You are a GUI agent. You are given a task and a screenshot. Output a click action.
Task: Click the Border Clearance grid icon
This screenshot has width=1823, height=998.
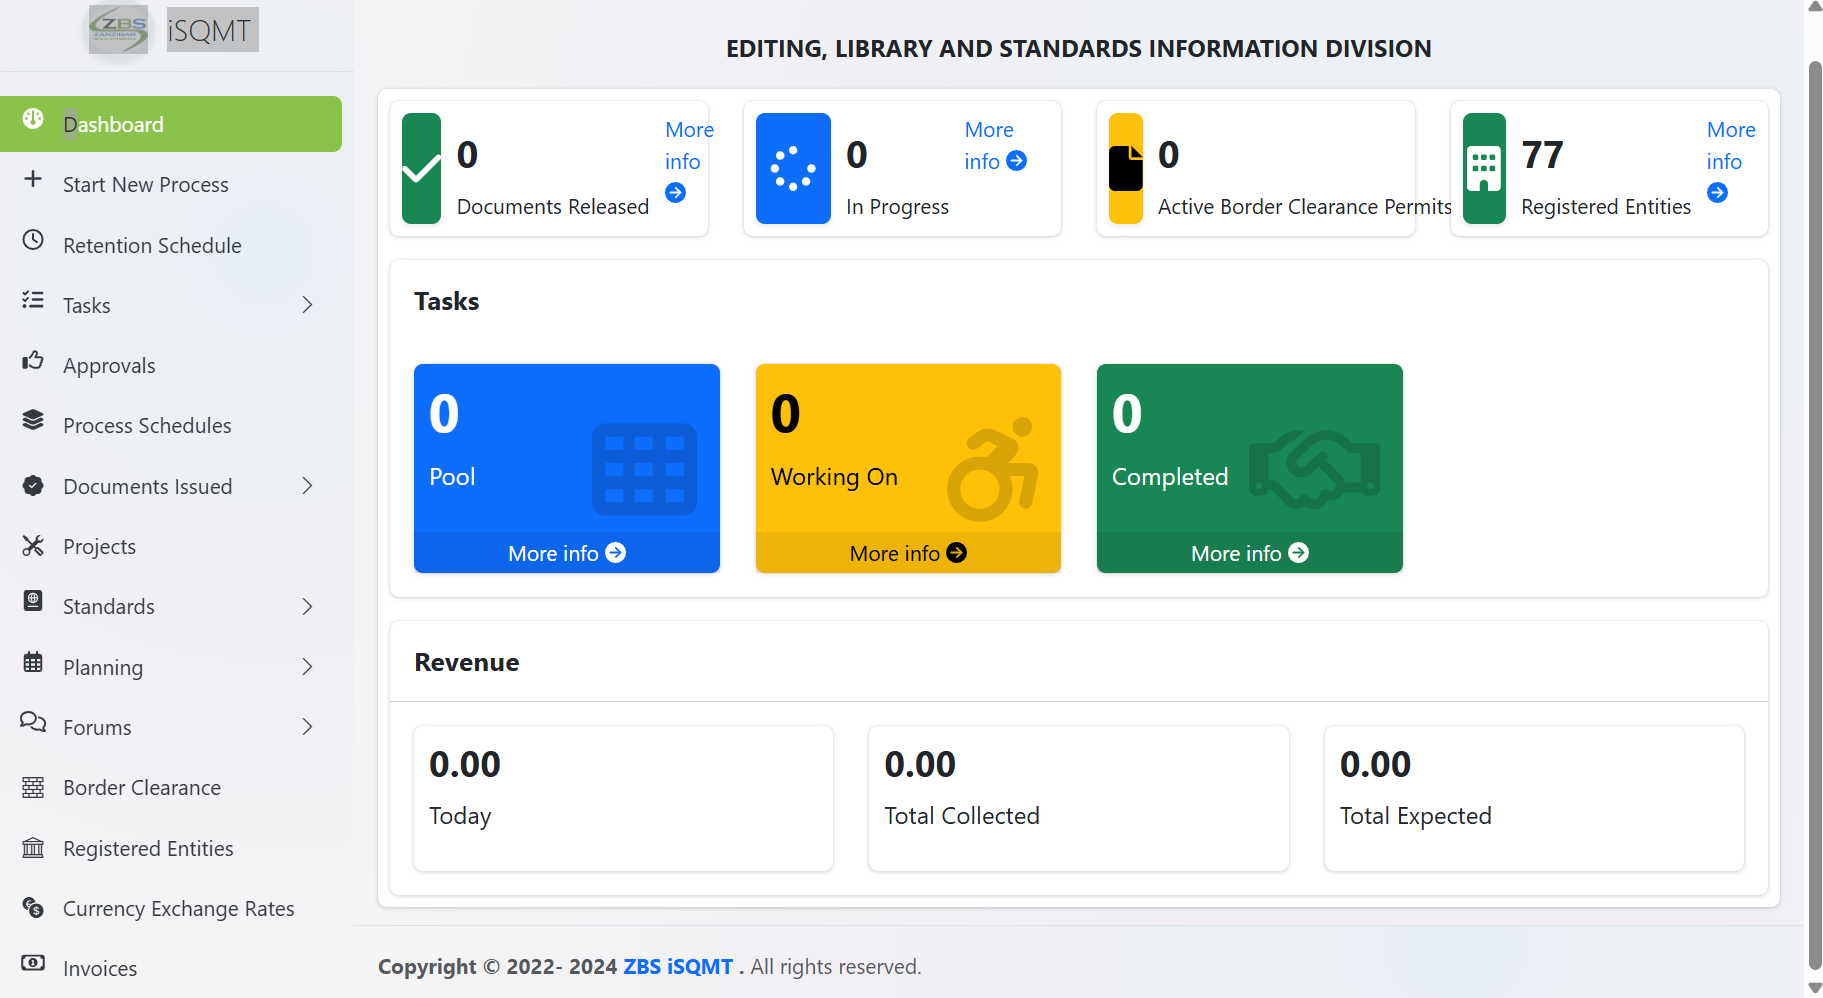pos(33,787)
